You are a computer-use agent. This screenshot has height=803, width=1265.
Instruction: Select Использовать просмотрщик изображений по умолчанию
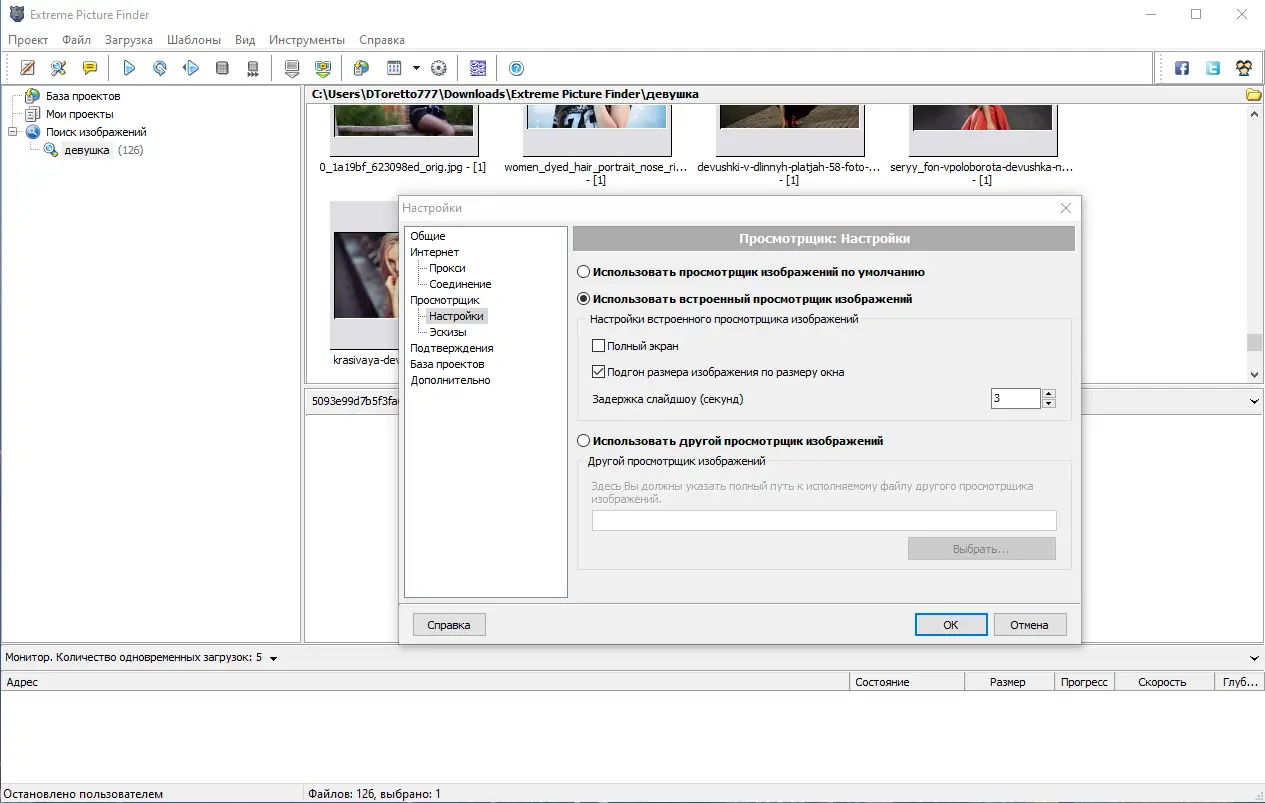coord(582,271)
